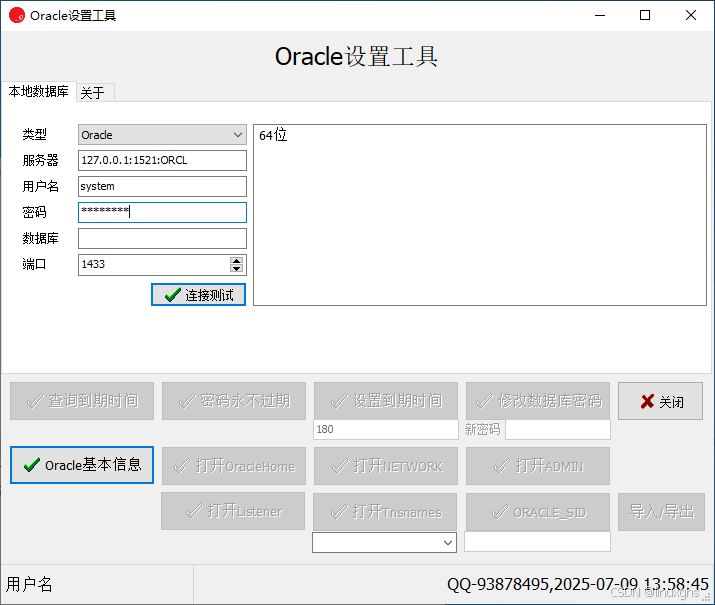Click the 查询到期时间 button

82,401
